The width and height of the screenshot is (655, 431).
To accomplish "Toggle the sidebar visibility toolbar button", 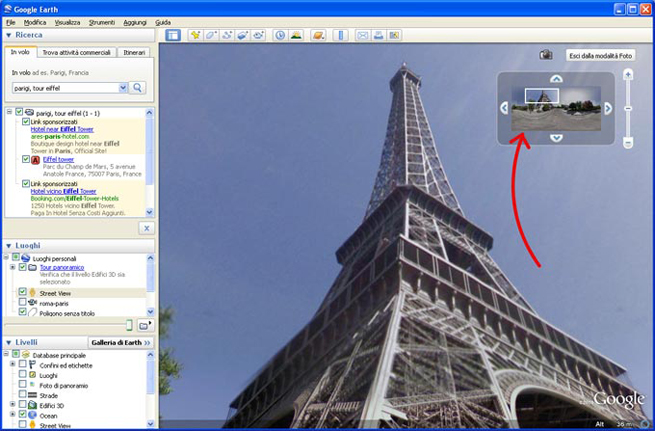I will point(173,35).
